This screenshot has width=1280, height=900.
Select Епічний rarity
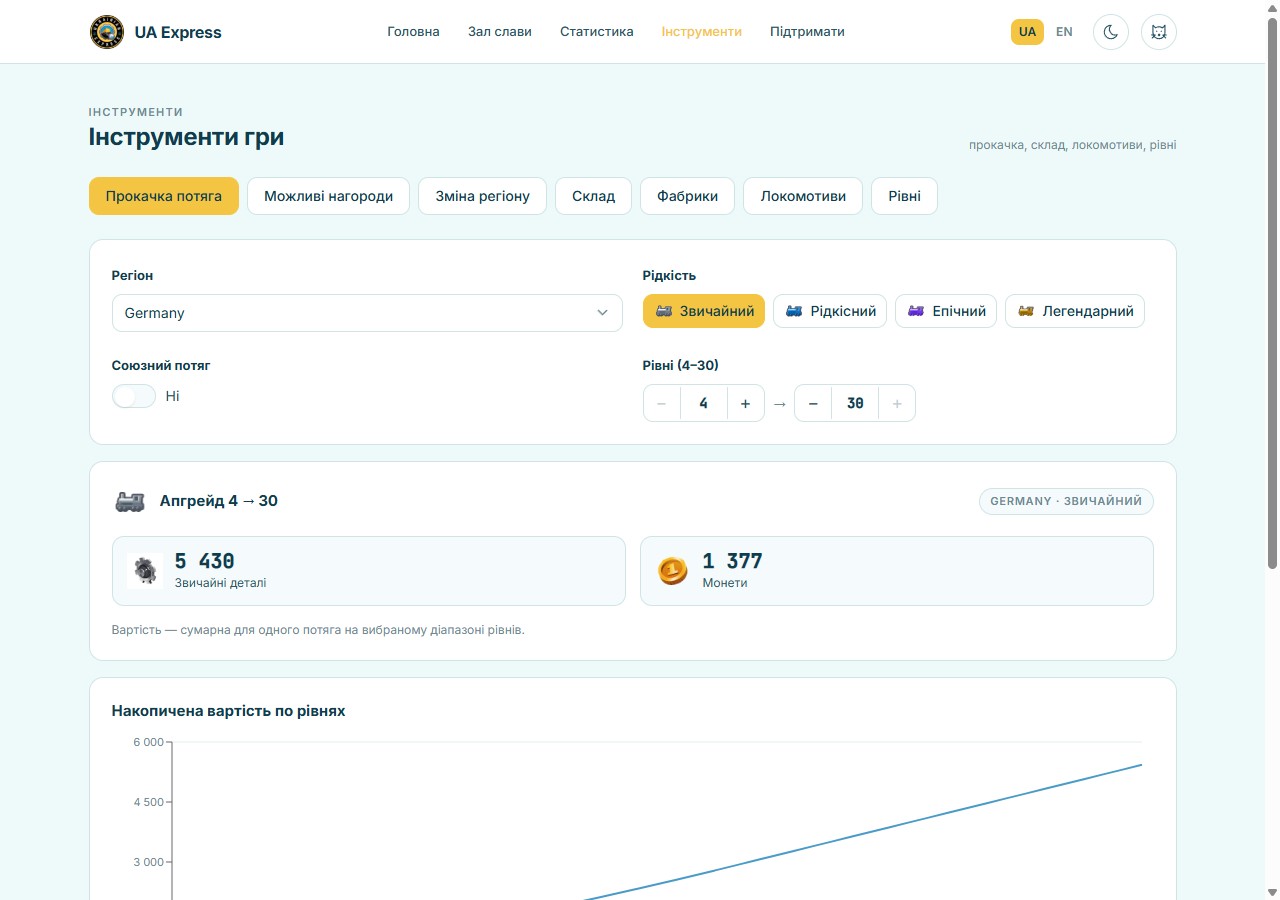click(x=946, y=311)
